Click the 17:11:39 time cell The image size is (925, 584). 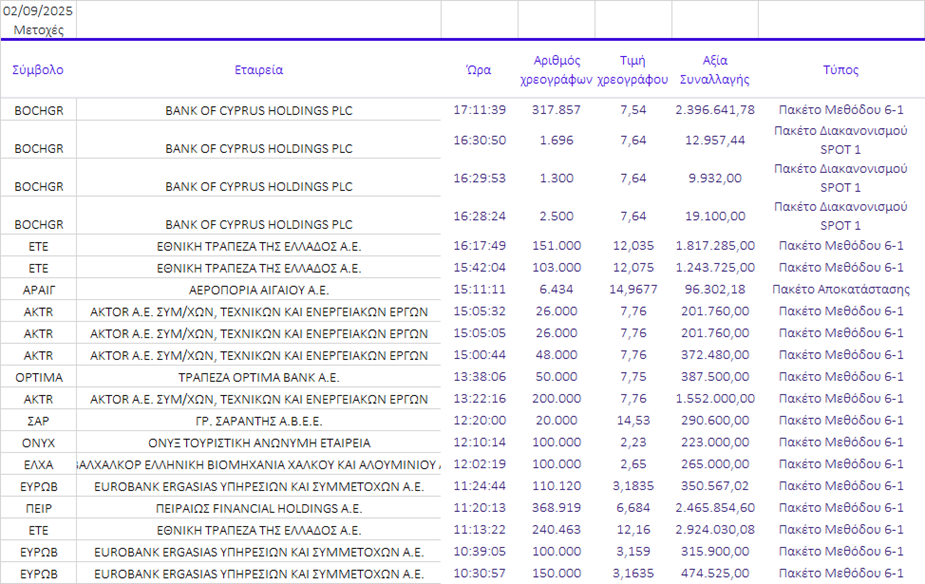(479, 110)
